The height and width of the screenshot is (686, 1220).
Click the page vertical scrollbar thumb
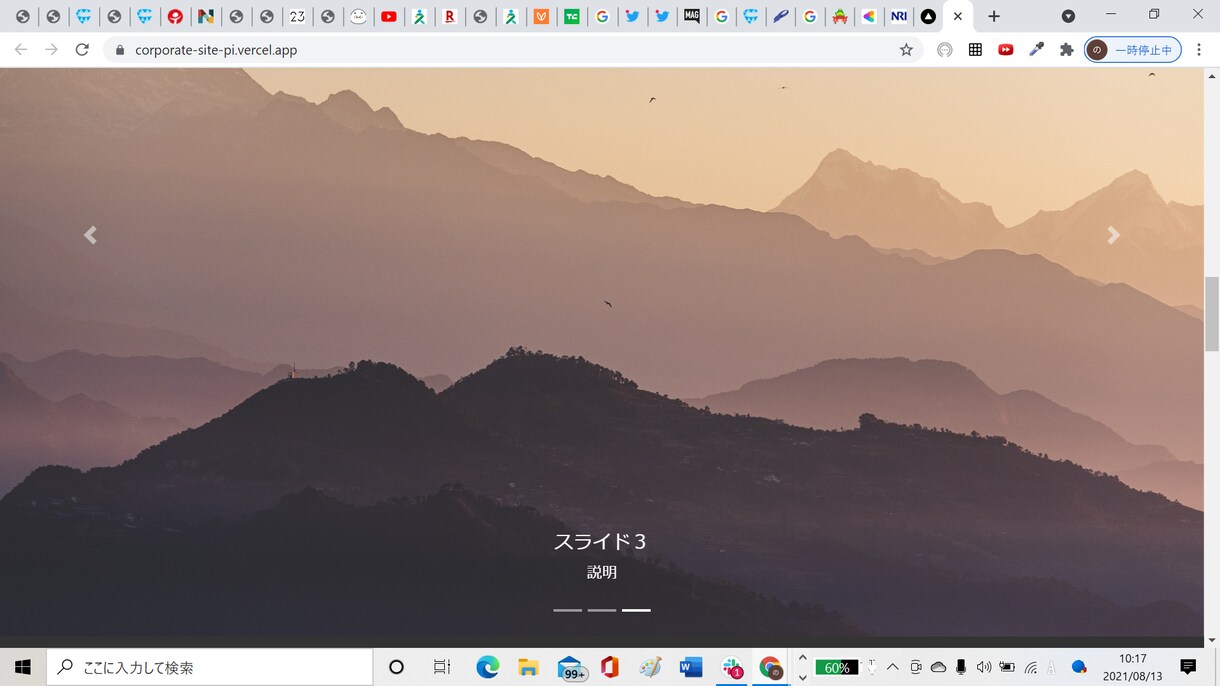coord(1212,313)
